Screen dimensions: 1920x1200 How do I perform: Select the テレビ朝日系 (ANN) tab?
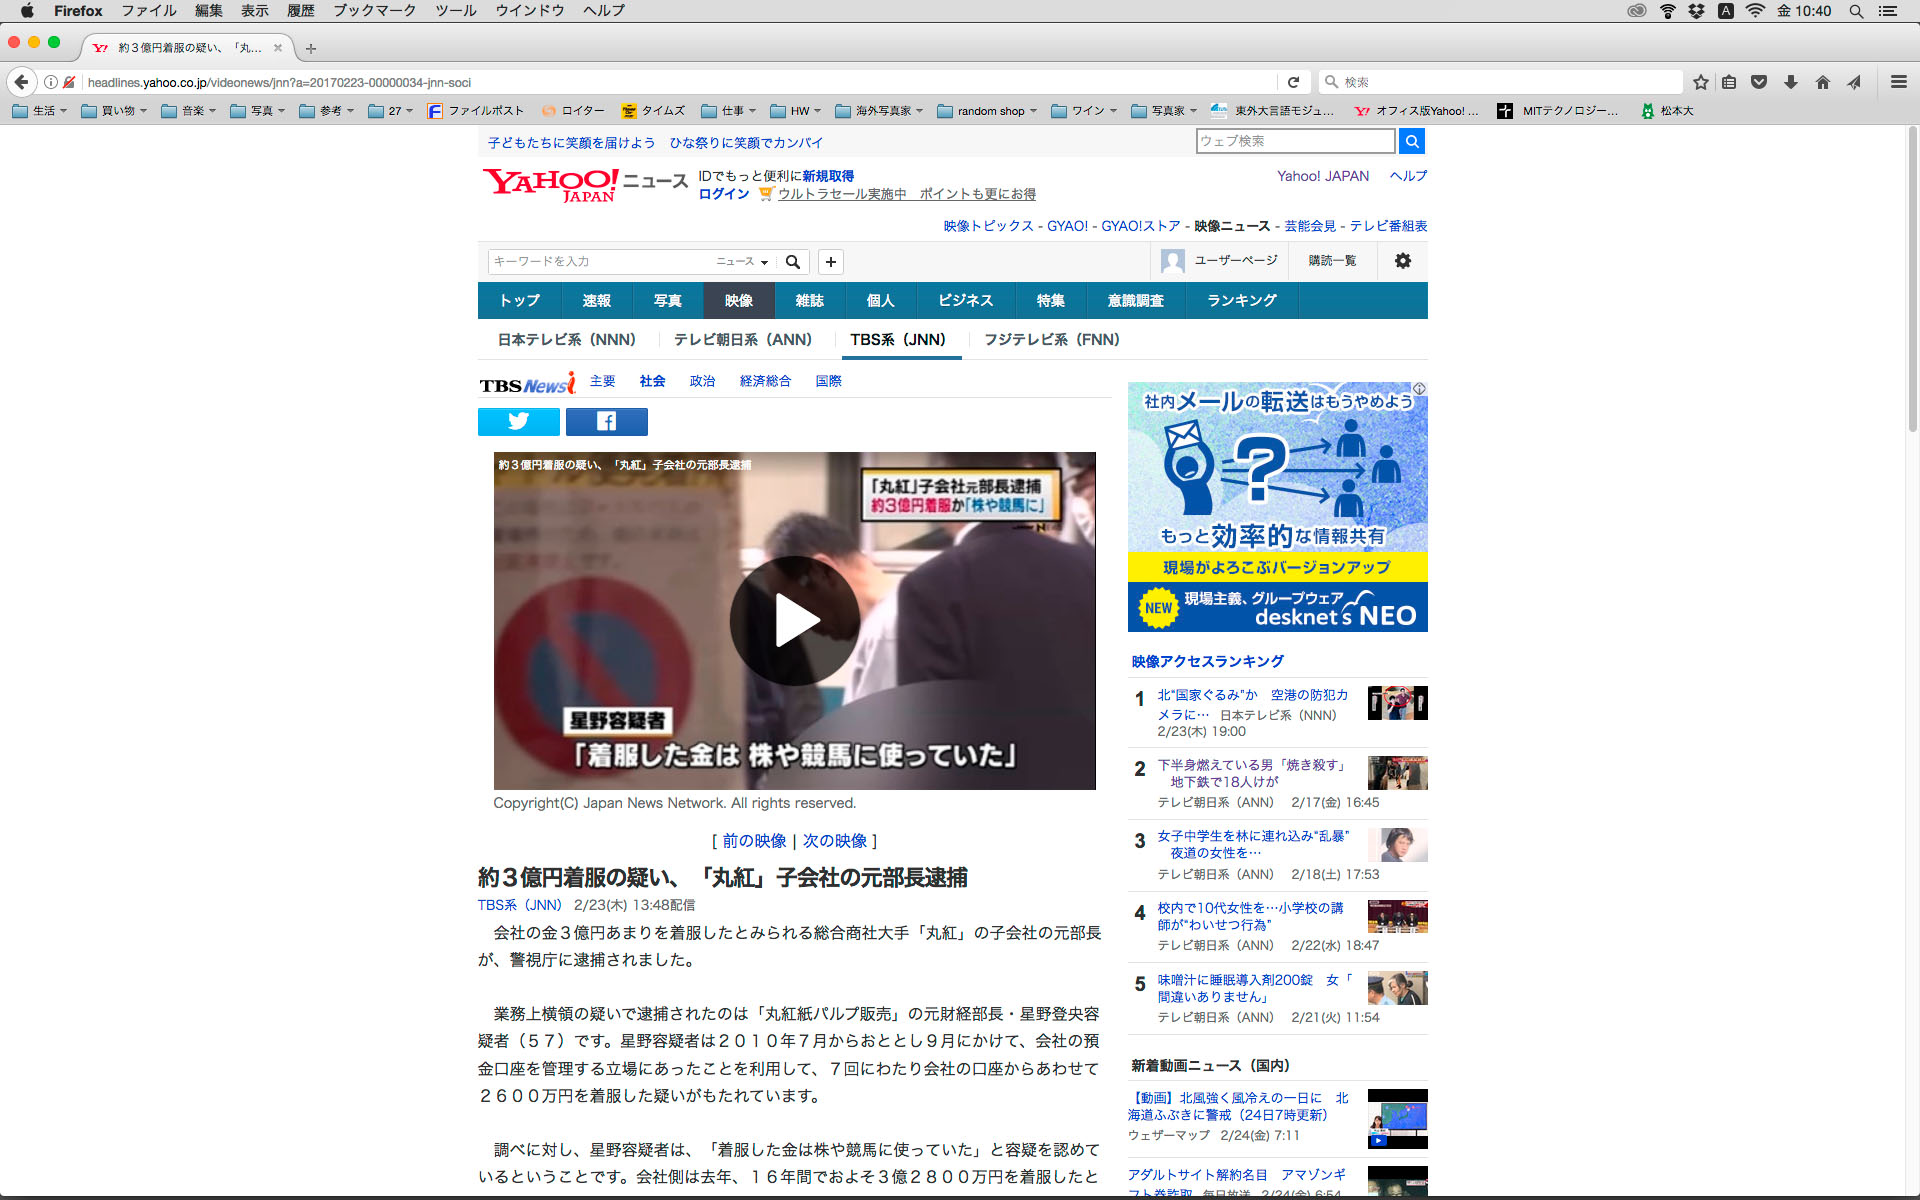pyautogui.click(x=742, y=340)
